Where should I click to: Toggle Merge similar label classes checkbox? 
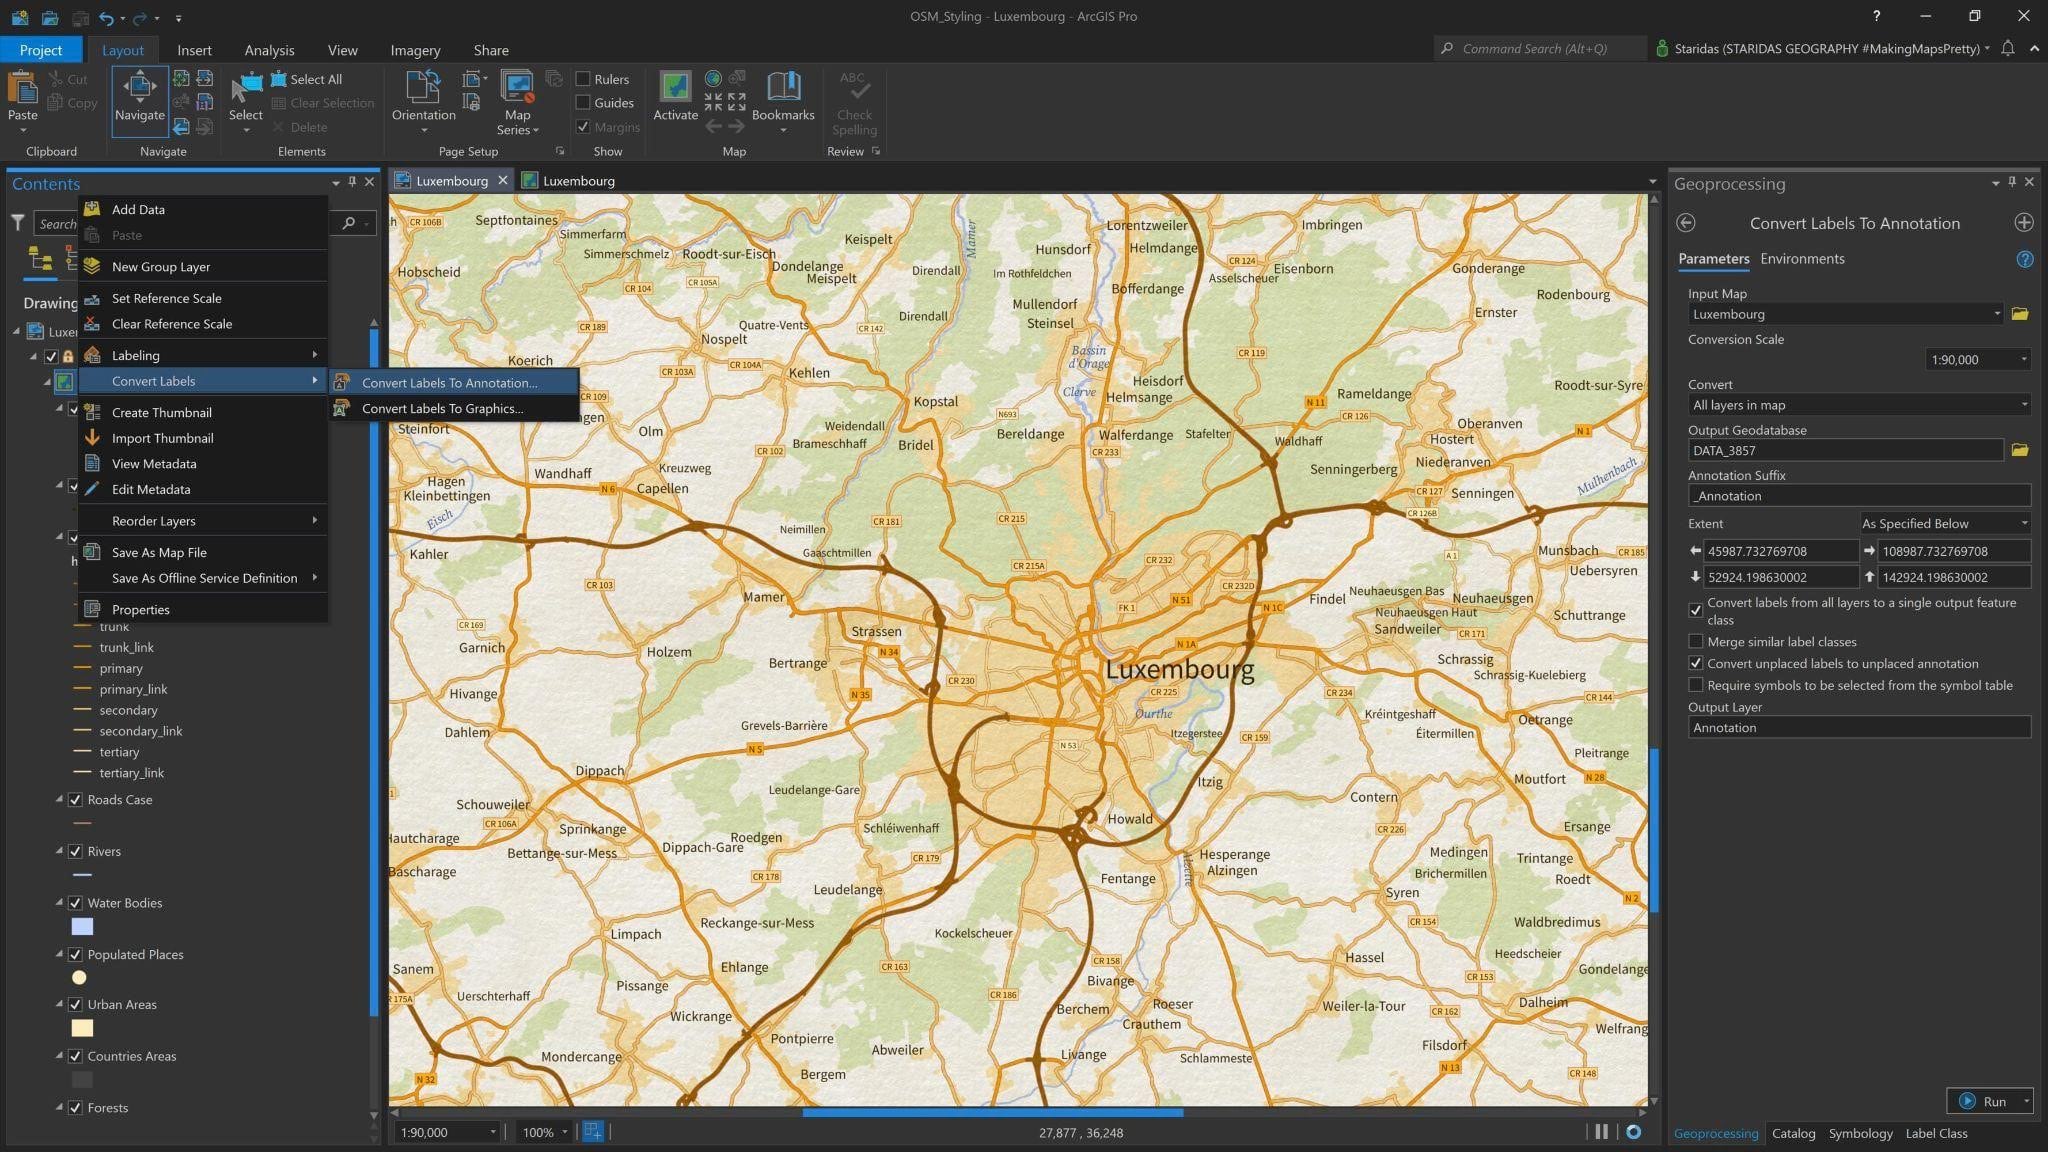(1695, 642)
